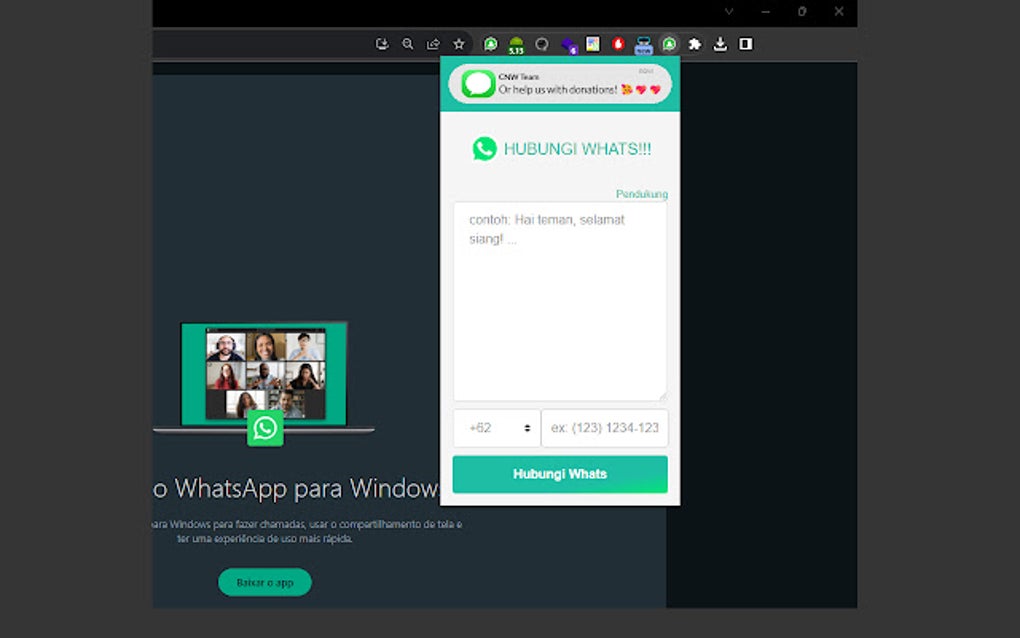Click the highlighted active WhatsApp extension icon
Screen dimensions: 1020x638
click(x=669, y=44)
